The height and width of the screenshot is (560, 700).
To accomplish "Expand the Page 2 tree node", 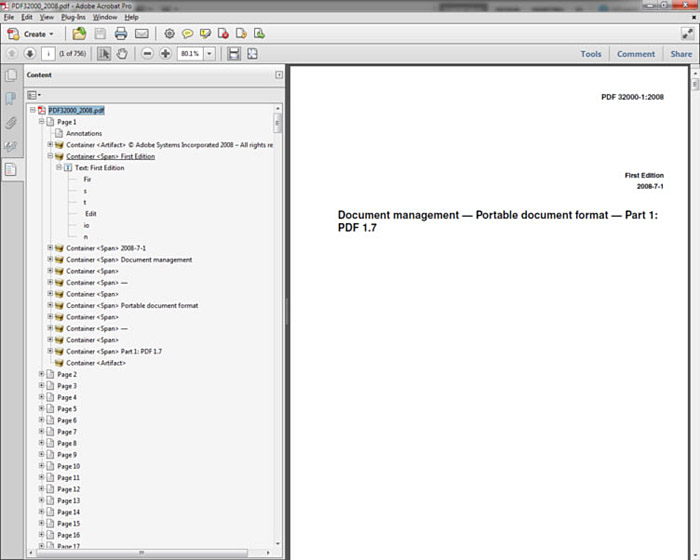I will [x=41, y=374].
